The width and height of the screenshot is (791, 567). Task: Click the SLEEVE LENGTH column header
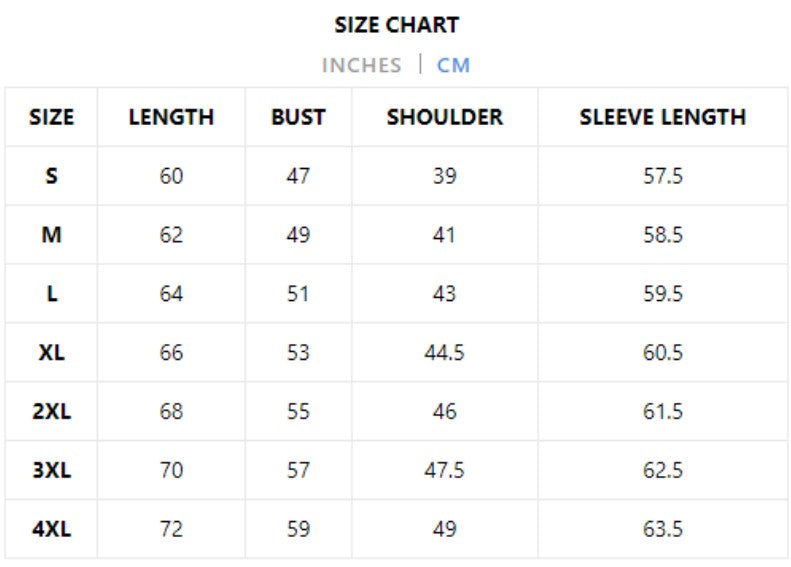click(662, 117)
